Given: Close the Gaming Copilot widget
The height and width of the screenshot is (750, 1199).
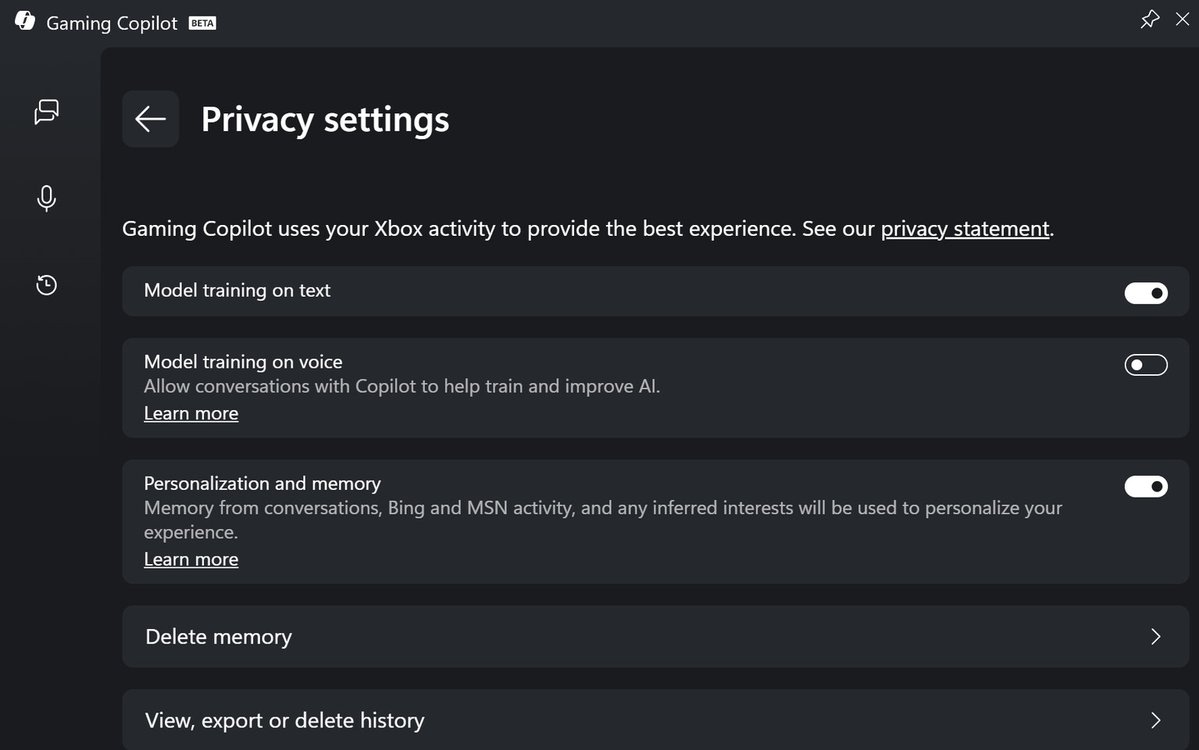Looking at the screenshot, I should click(1182, 19).
